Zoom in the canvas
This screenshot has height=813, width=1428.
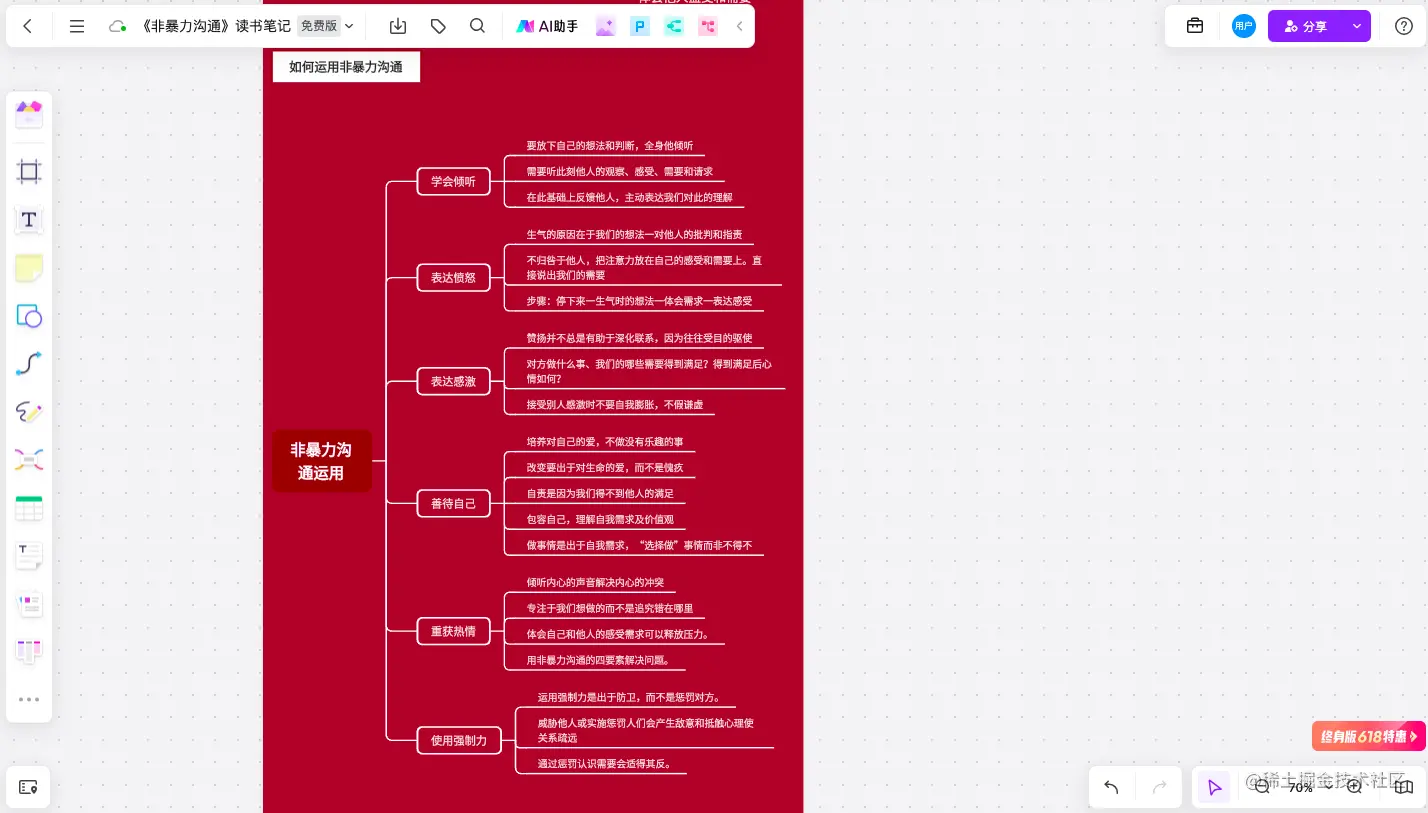point(1354,787)
